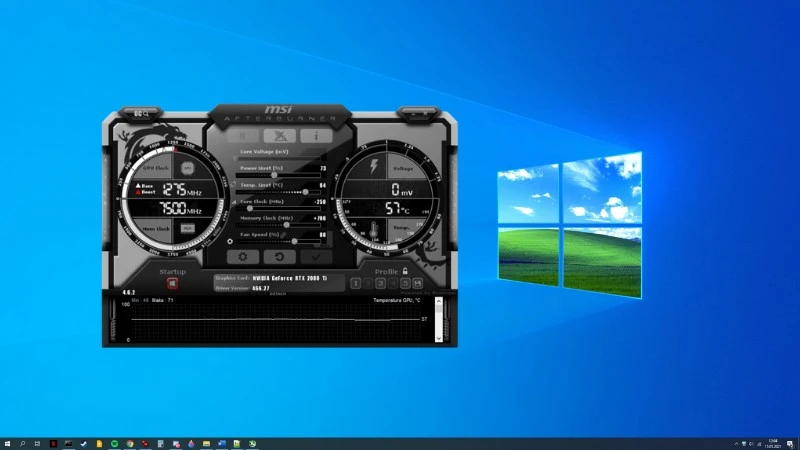Click the MEM chip icon in left gauge
This screenshot has height=450, width=800.
click(187, 228)
